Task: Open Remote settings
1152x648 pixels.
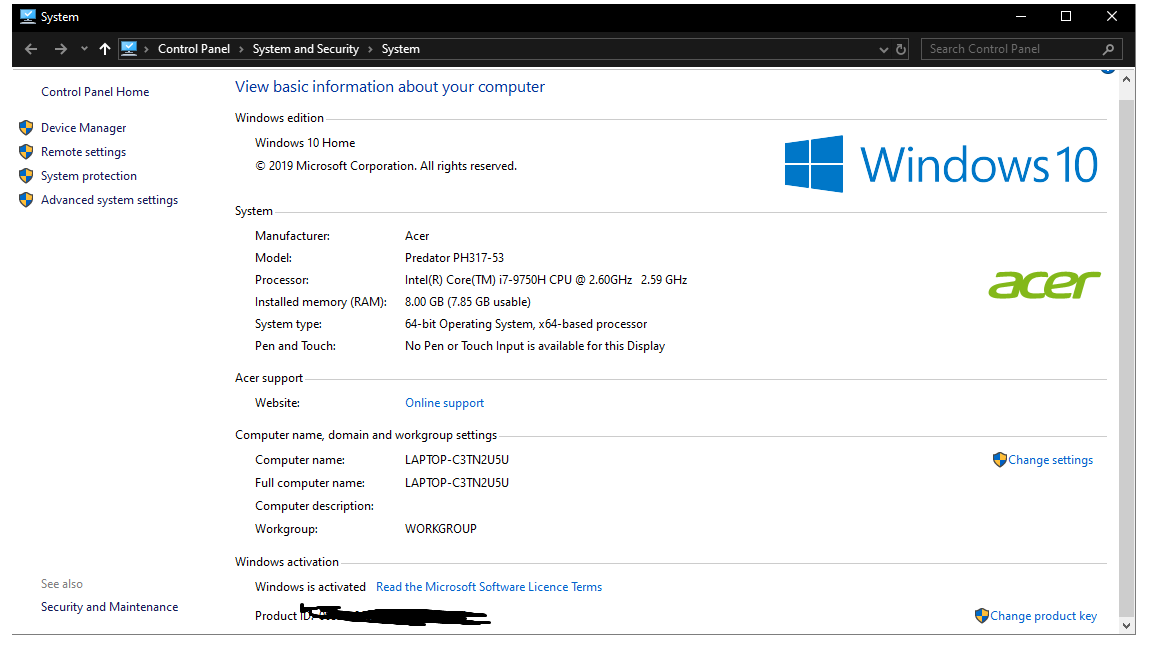Action: [x=83, y=152]
